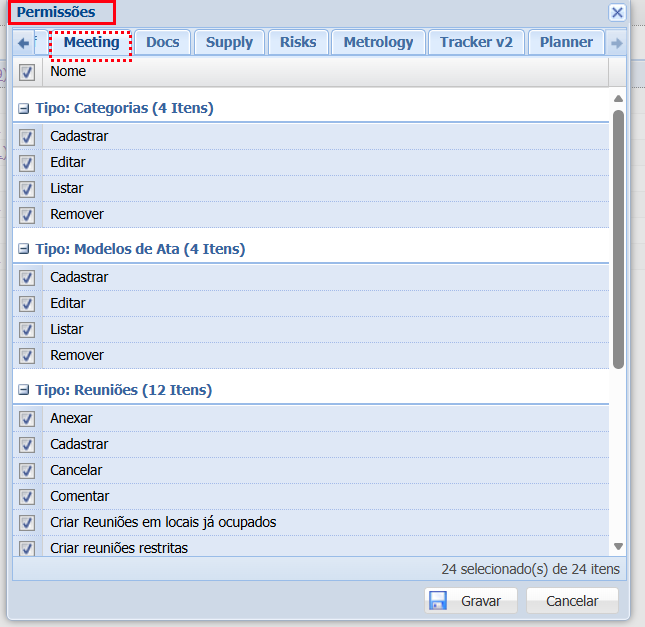Select the Tracker v2 tab
This screenshot has width=645, height=627.
click(476, 42)
